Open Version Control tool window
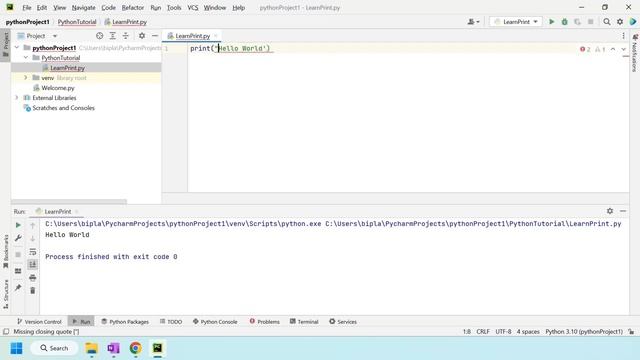The width and height of the screenshot is (640, 360). (x=39, y=322)
